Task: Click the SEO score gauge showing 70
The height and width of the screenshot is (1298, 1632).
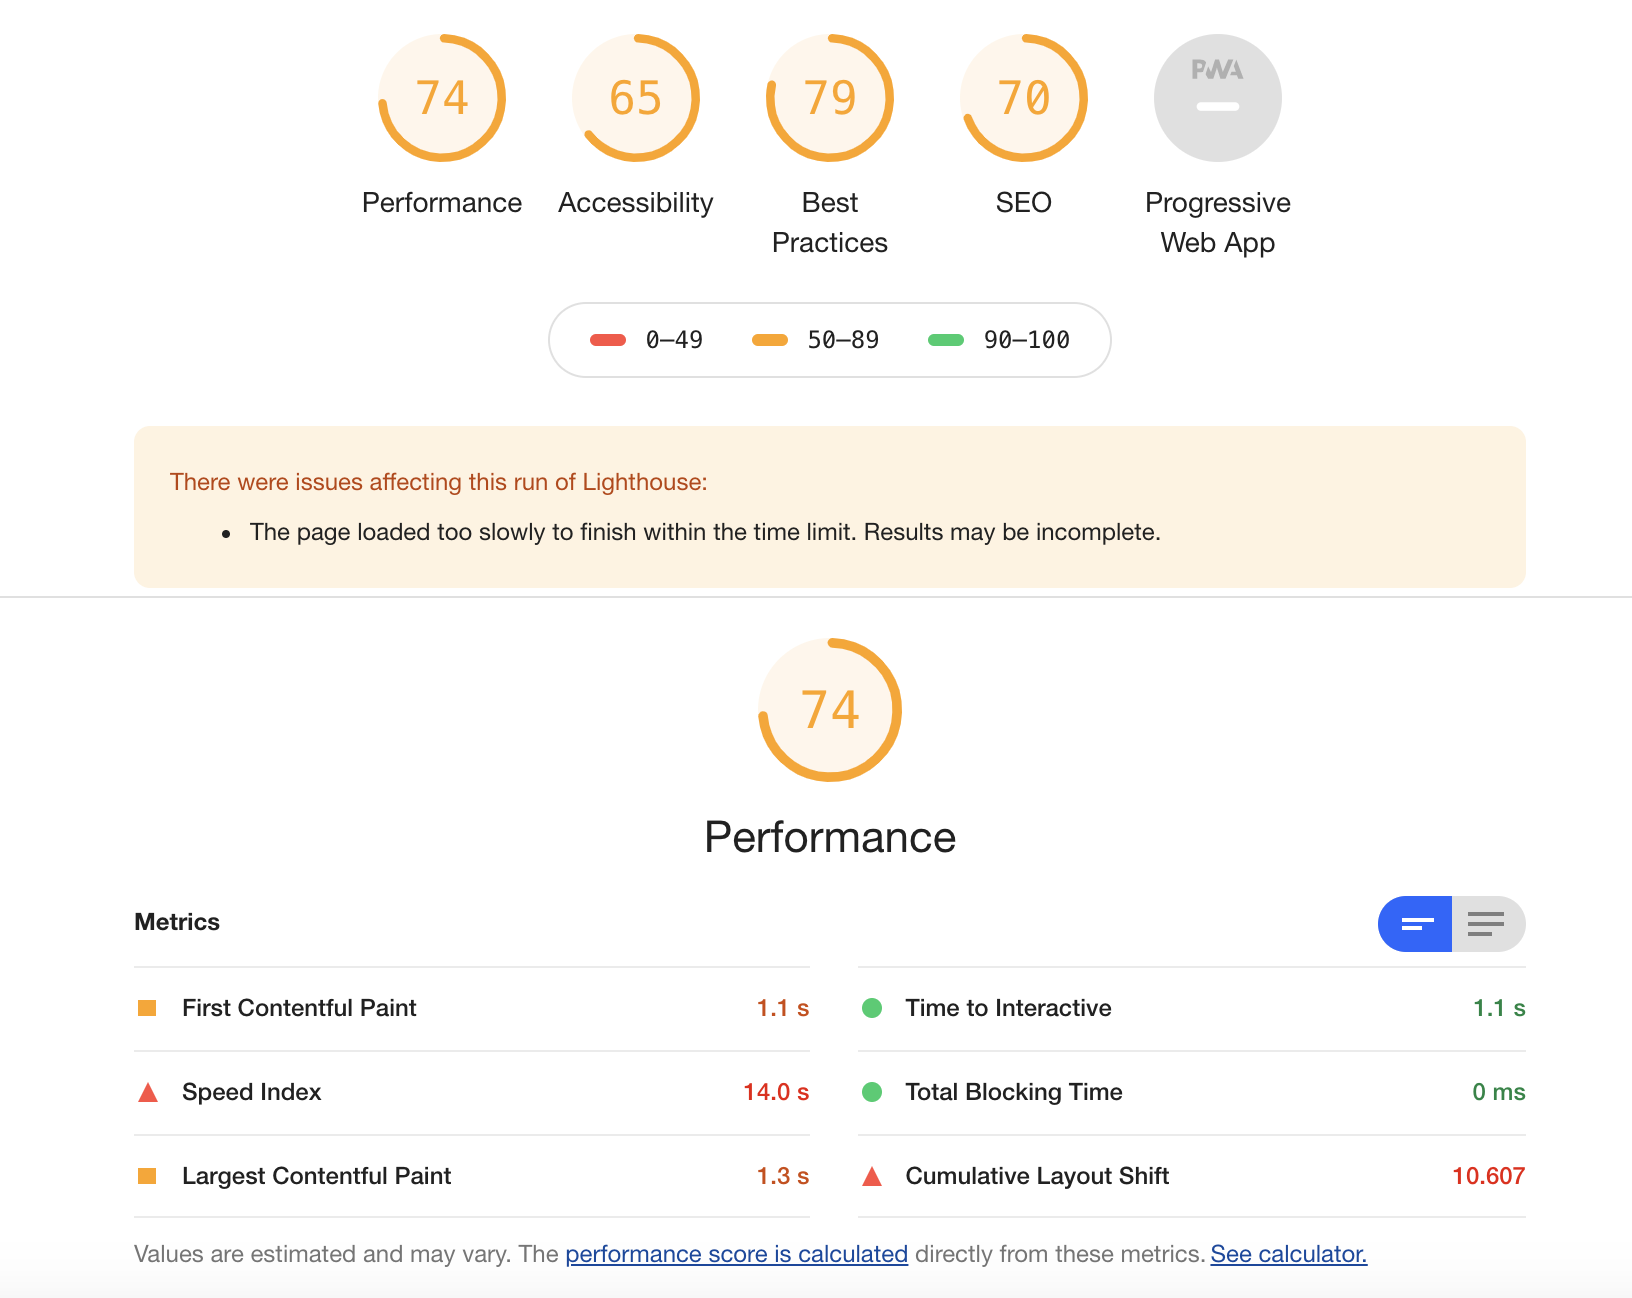Action: coord(1024,98)
